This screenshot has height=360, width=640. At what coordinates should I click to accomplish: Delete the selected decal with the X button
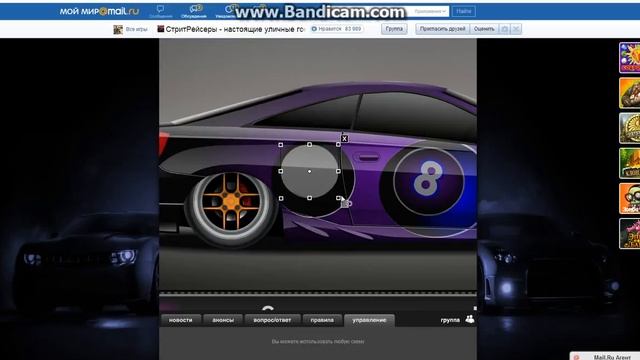coord(344,139)
